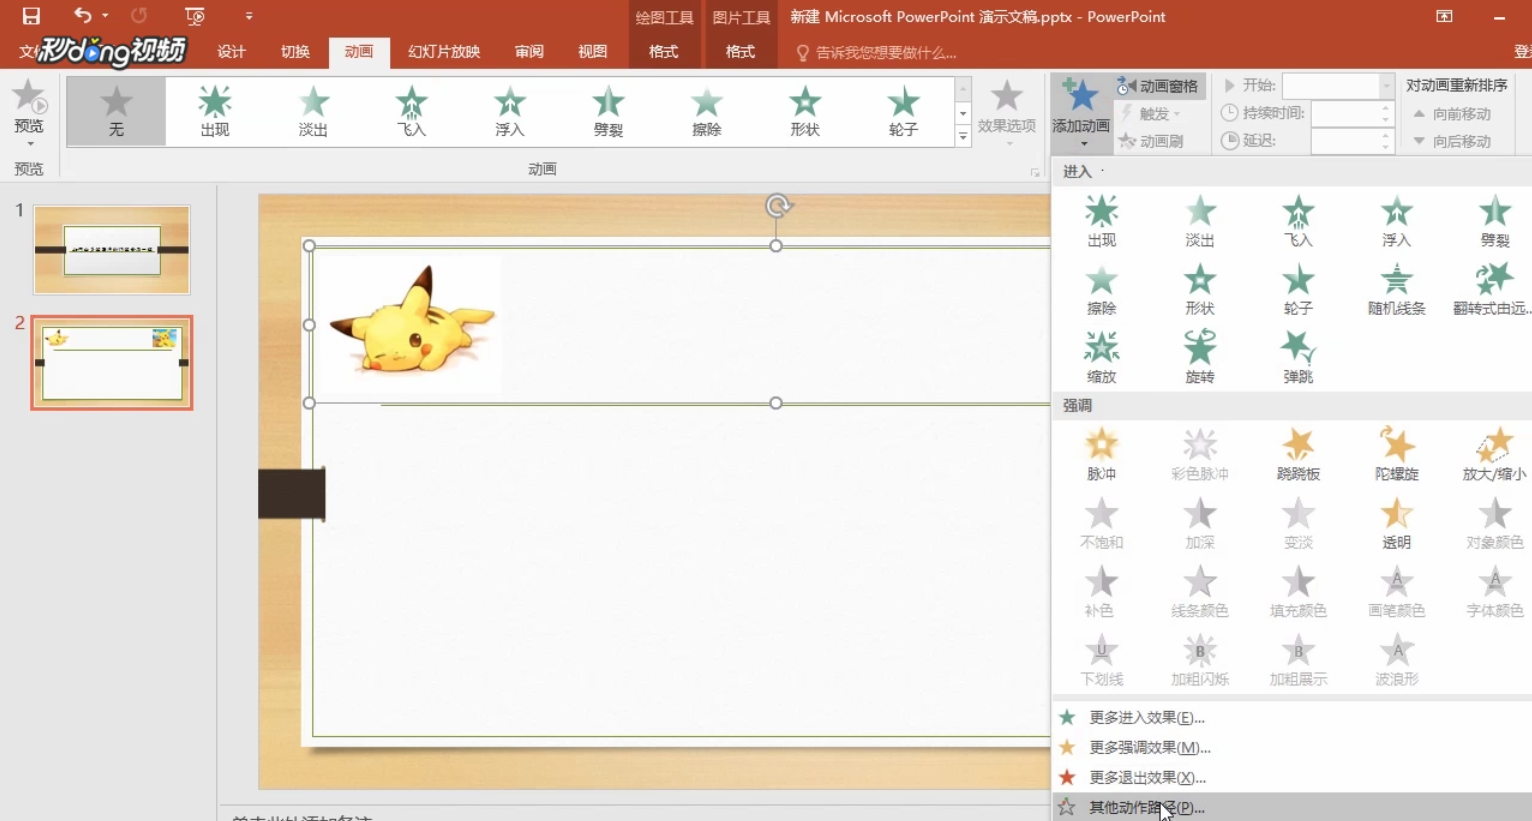Open the 触发 (Trigger) dropdown

point(1156,113)
